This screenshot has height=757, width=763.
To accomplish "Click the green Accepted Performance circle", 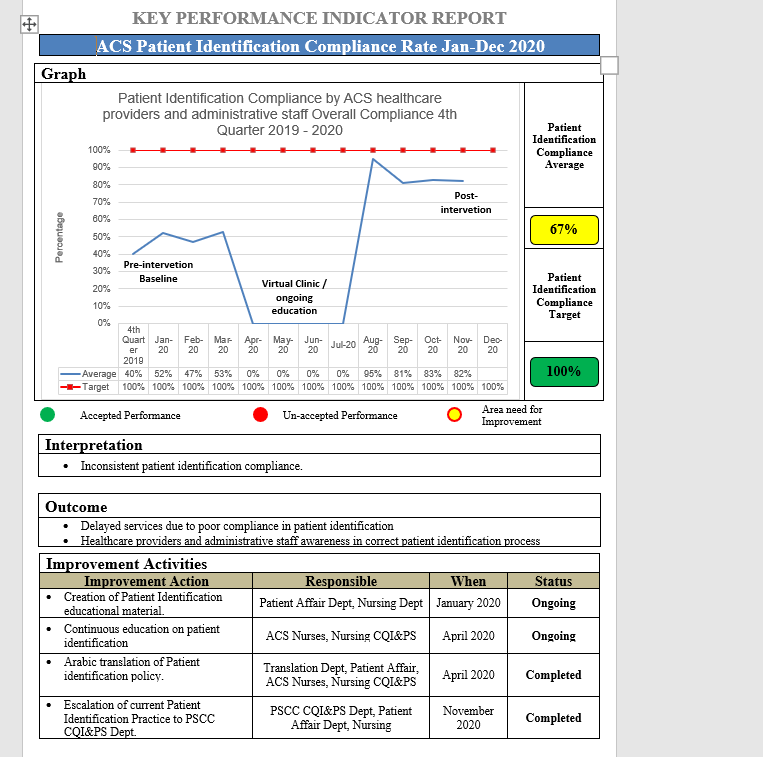I will click(x=47, y=415).
